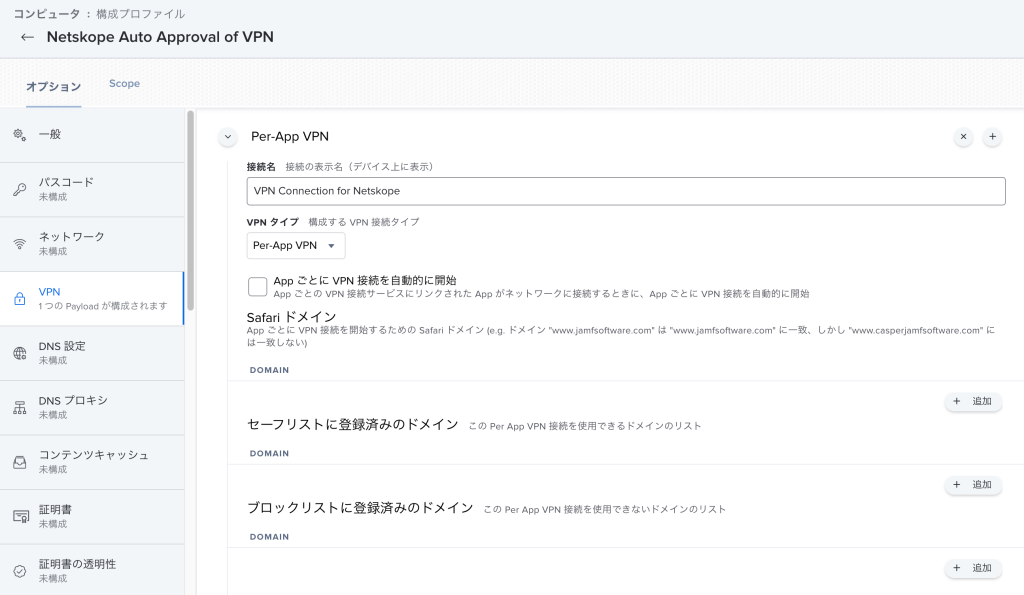Click the Netskope Auto Approval of VPN title

tap(160, 37)
